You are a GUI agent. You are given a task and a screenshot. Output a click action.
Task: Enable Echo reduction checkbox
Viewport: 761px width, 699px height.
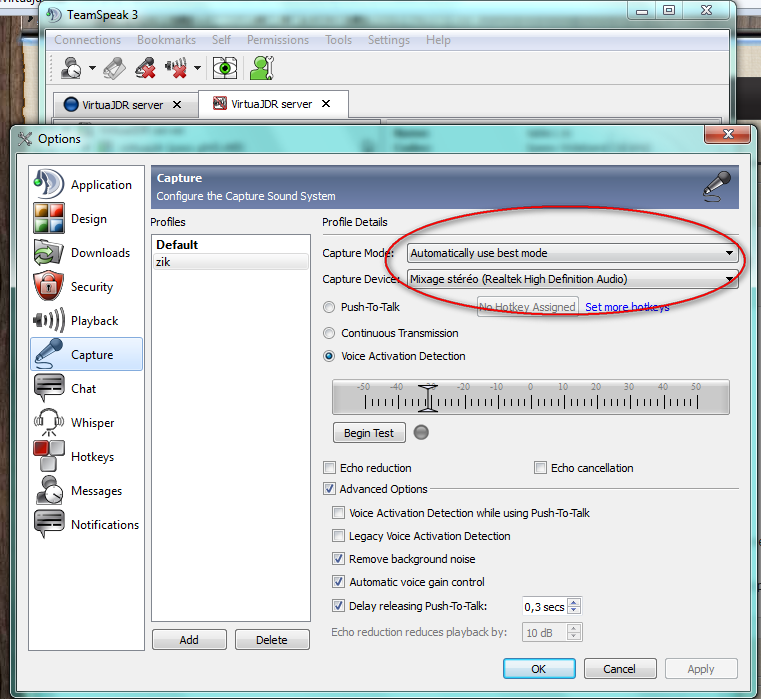coord(330,467)
